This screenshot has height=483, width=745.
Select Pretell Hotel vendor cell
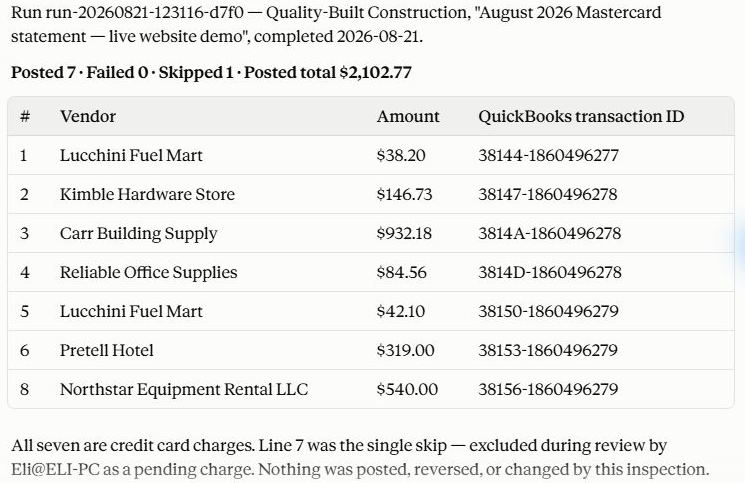coord(106,350)
